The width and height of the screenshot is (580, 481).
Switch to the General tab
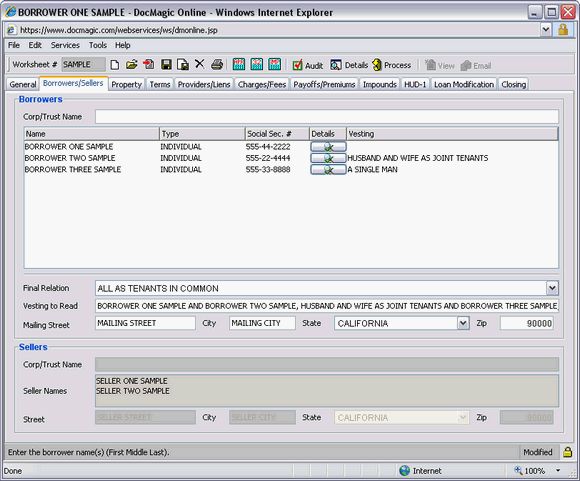click(x=23, y=85)
